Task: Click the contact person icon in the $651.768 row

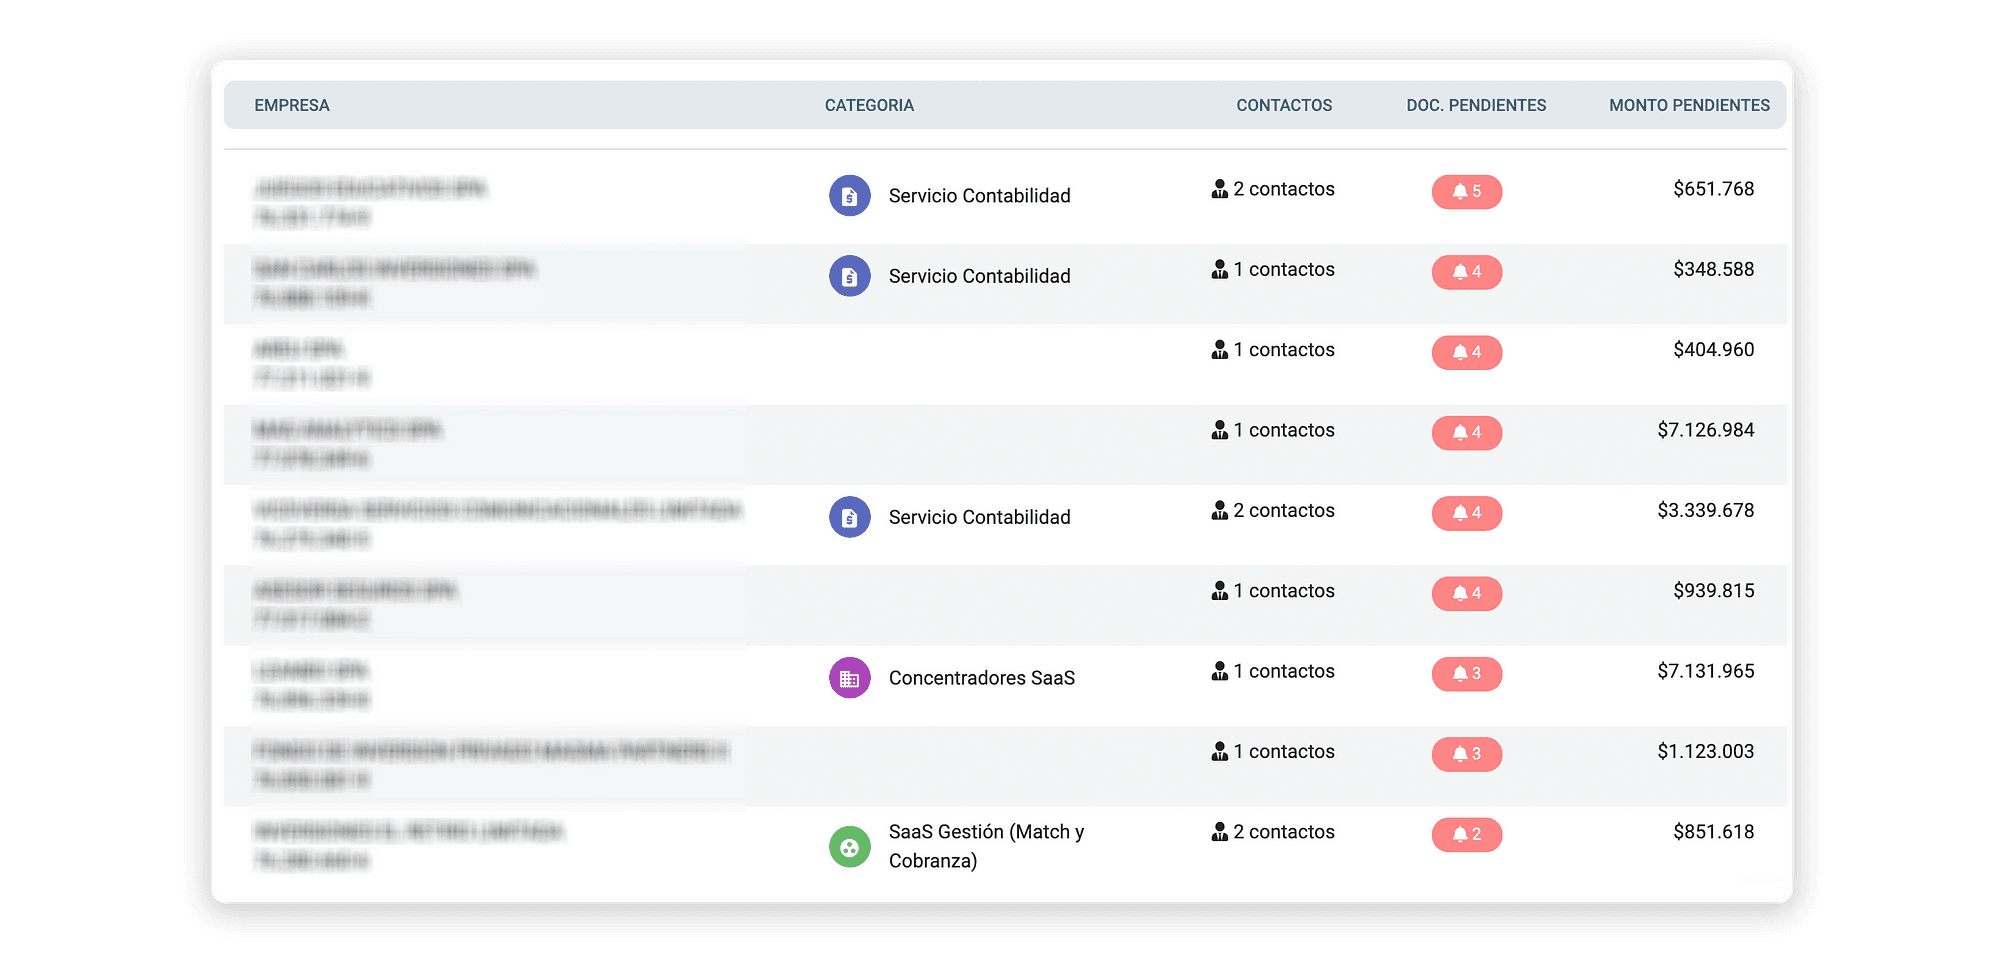Action: point(1219,189)
